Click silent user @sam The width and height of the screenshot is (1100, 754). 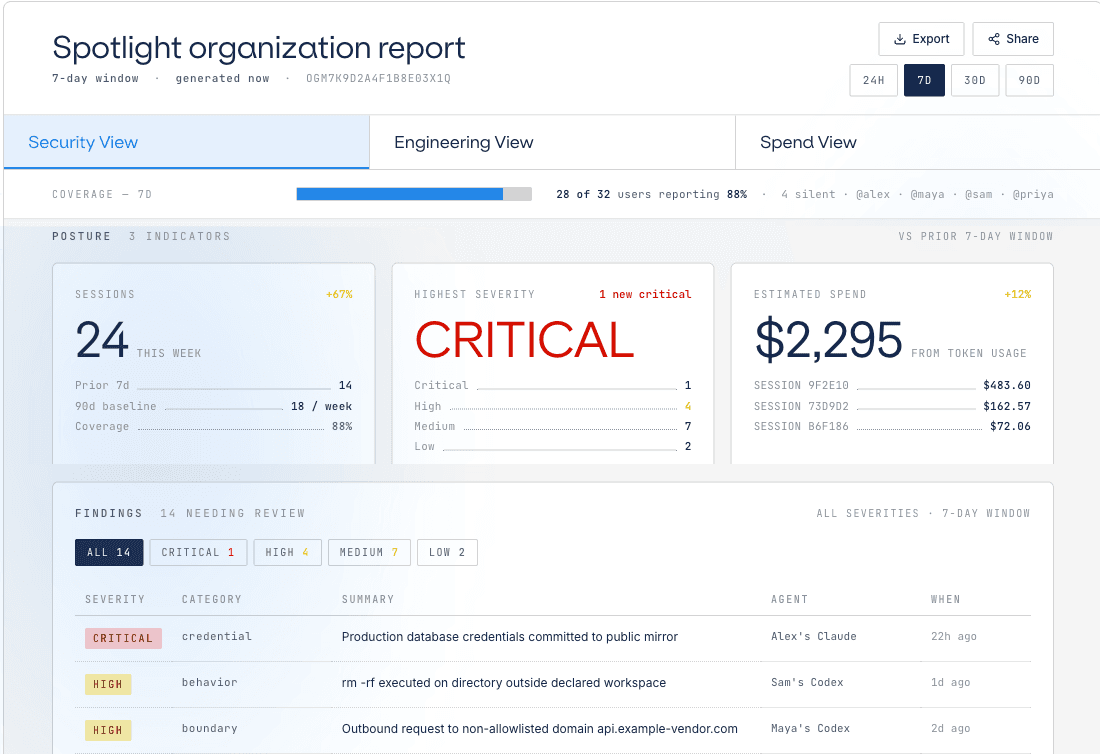coord(978,194)
